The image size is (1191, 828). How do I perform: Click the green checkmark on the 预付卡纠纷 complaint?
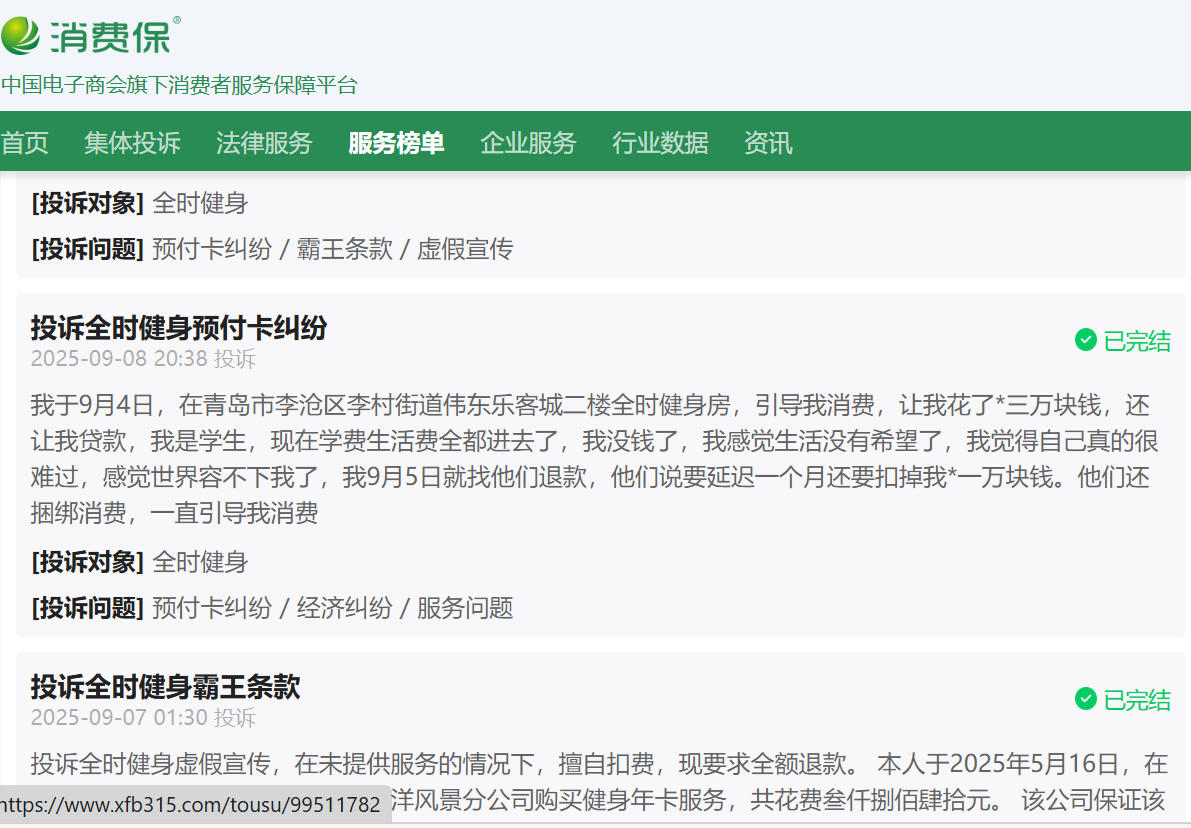(1085, 341)
